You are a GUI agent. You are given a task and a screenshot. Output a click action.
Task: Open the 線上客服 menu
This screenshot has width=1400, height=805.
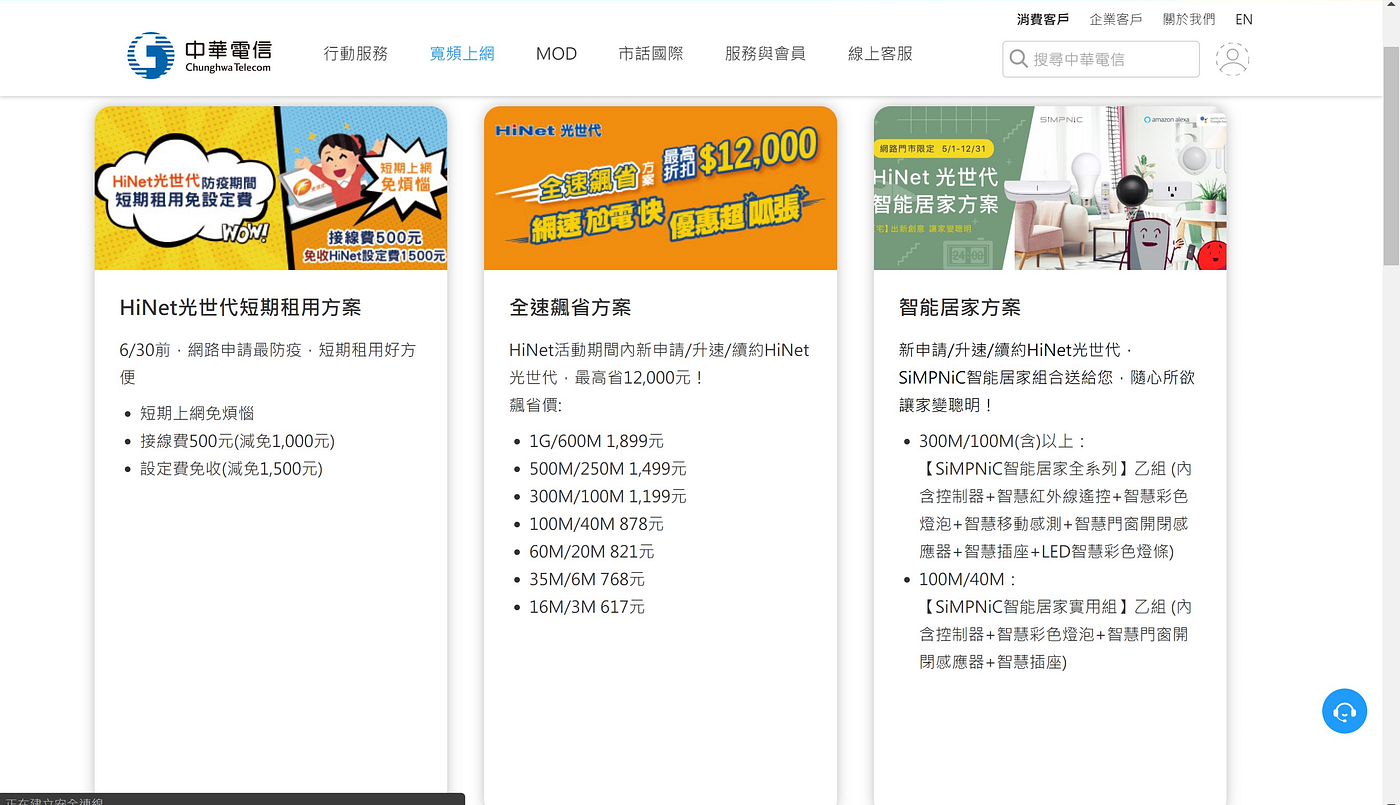coord(880,54)
